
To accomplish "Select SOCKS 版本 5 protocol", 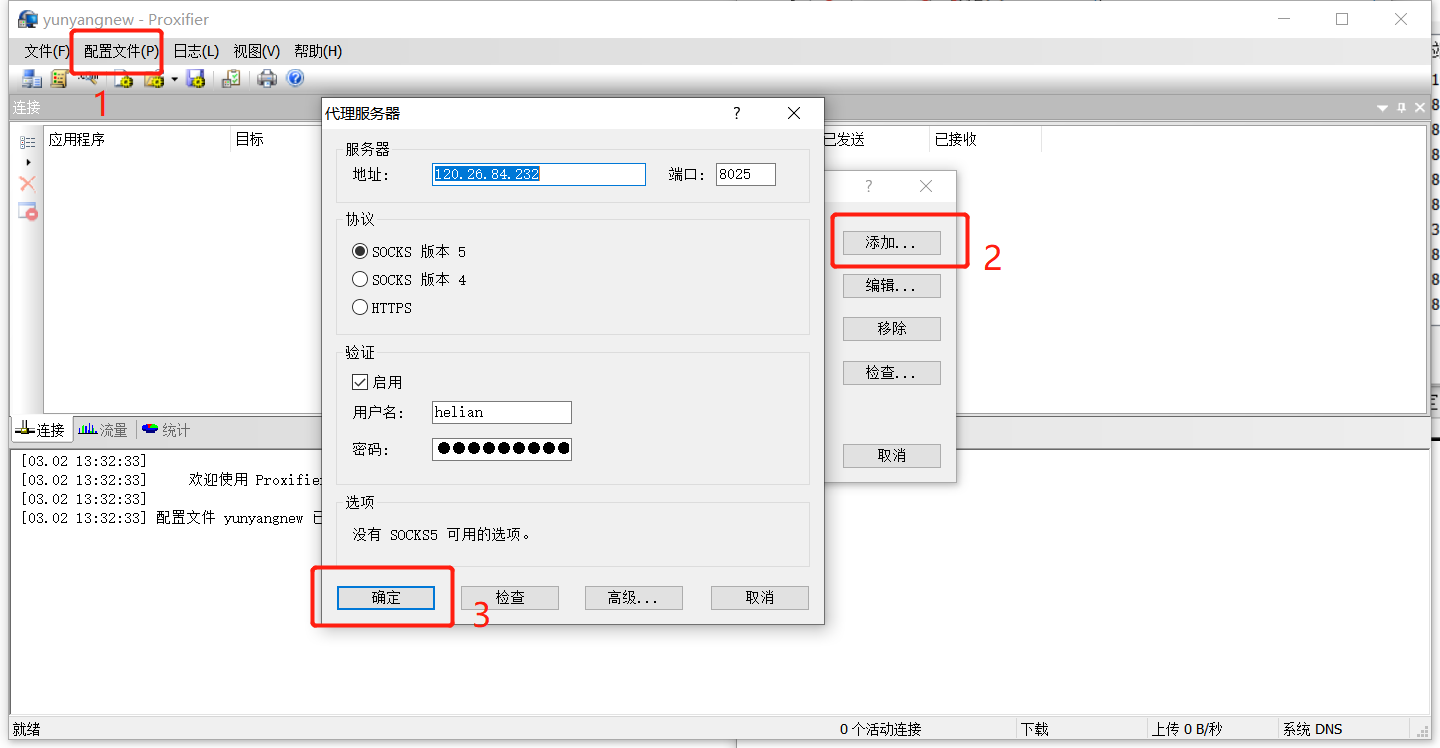I will click(x=409, y=252).
